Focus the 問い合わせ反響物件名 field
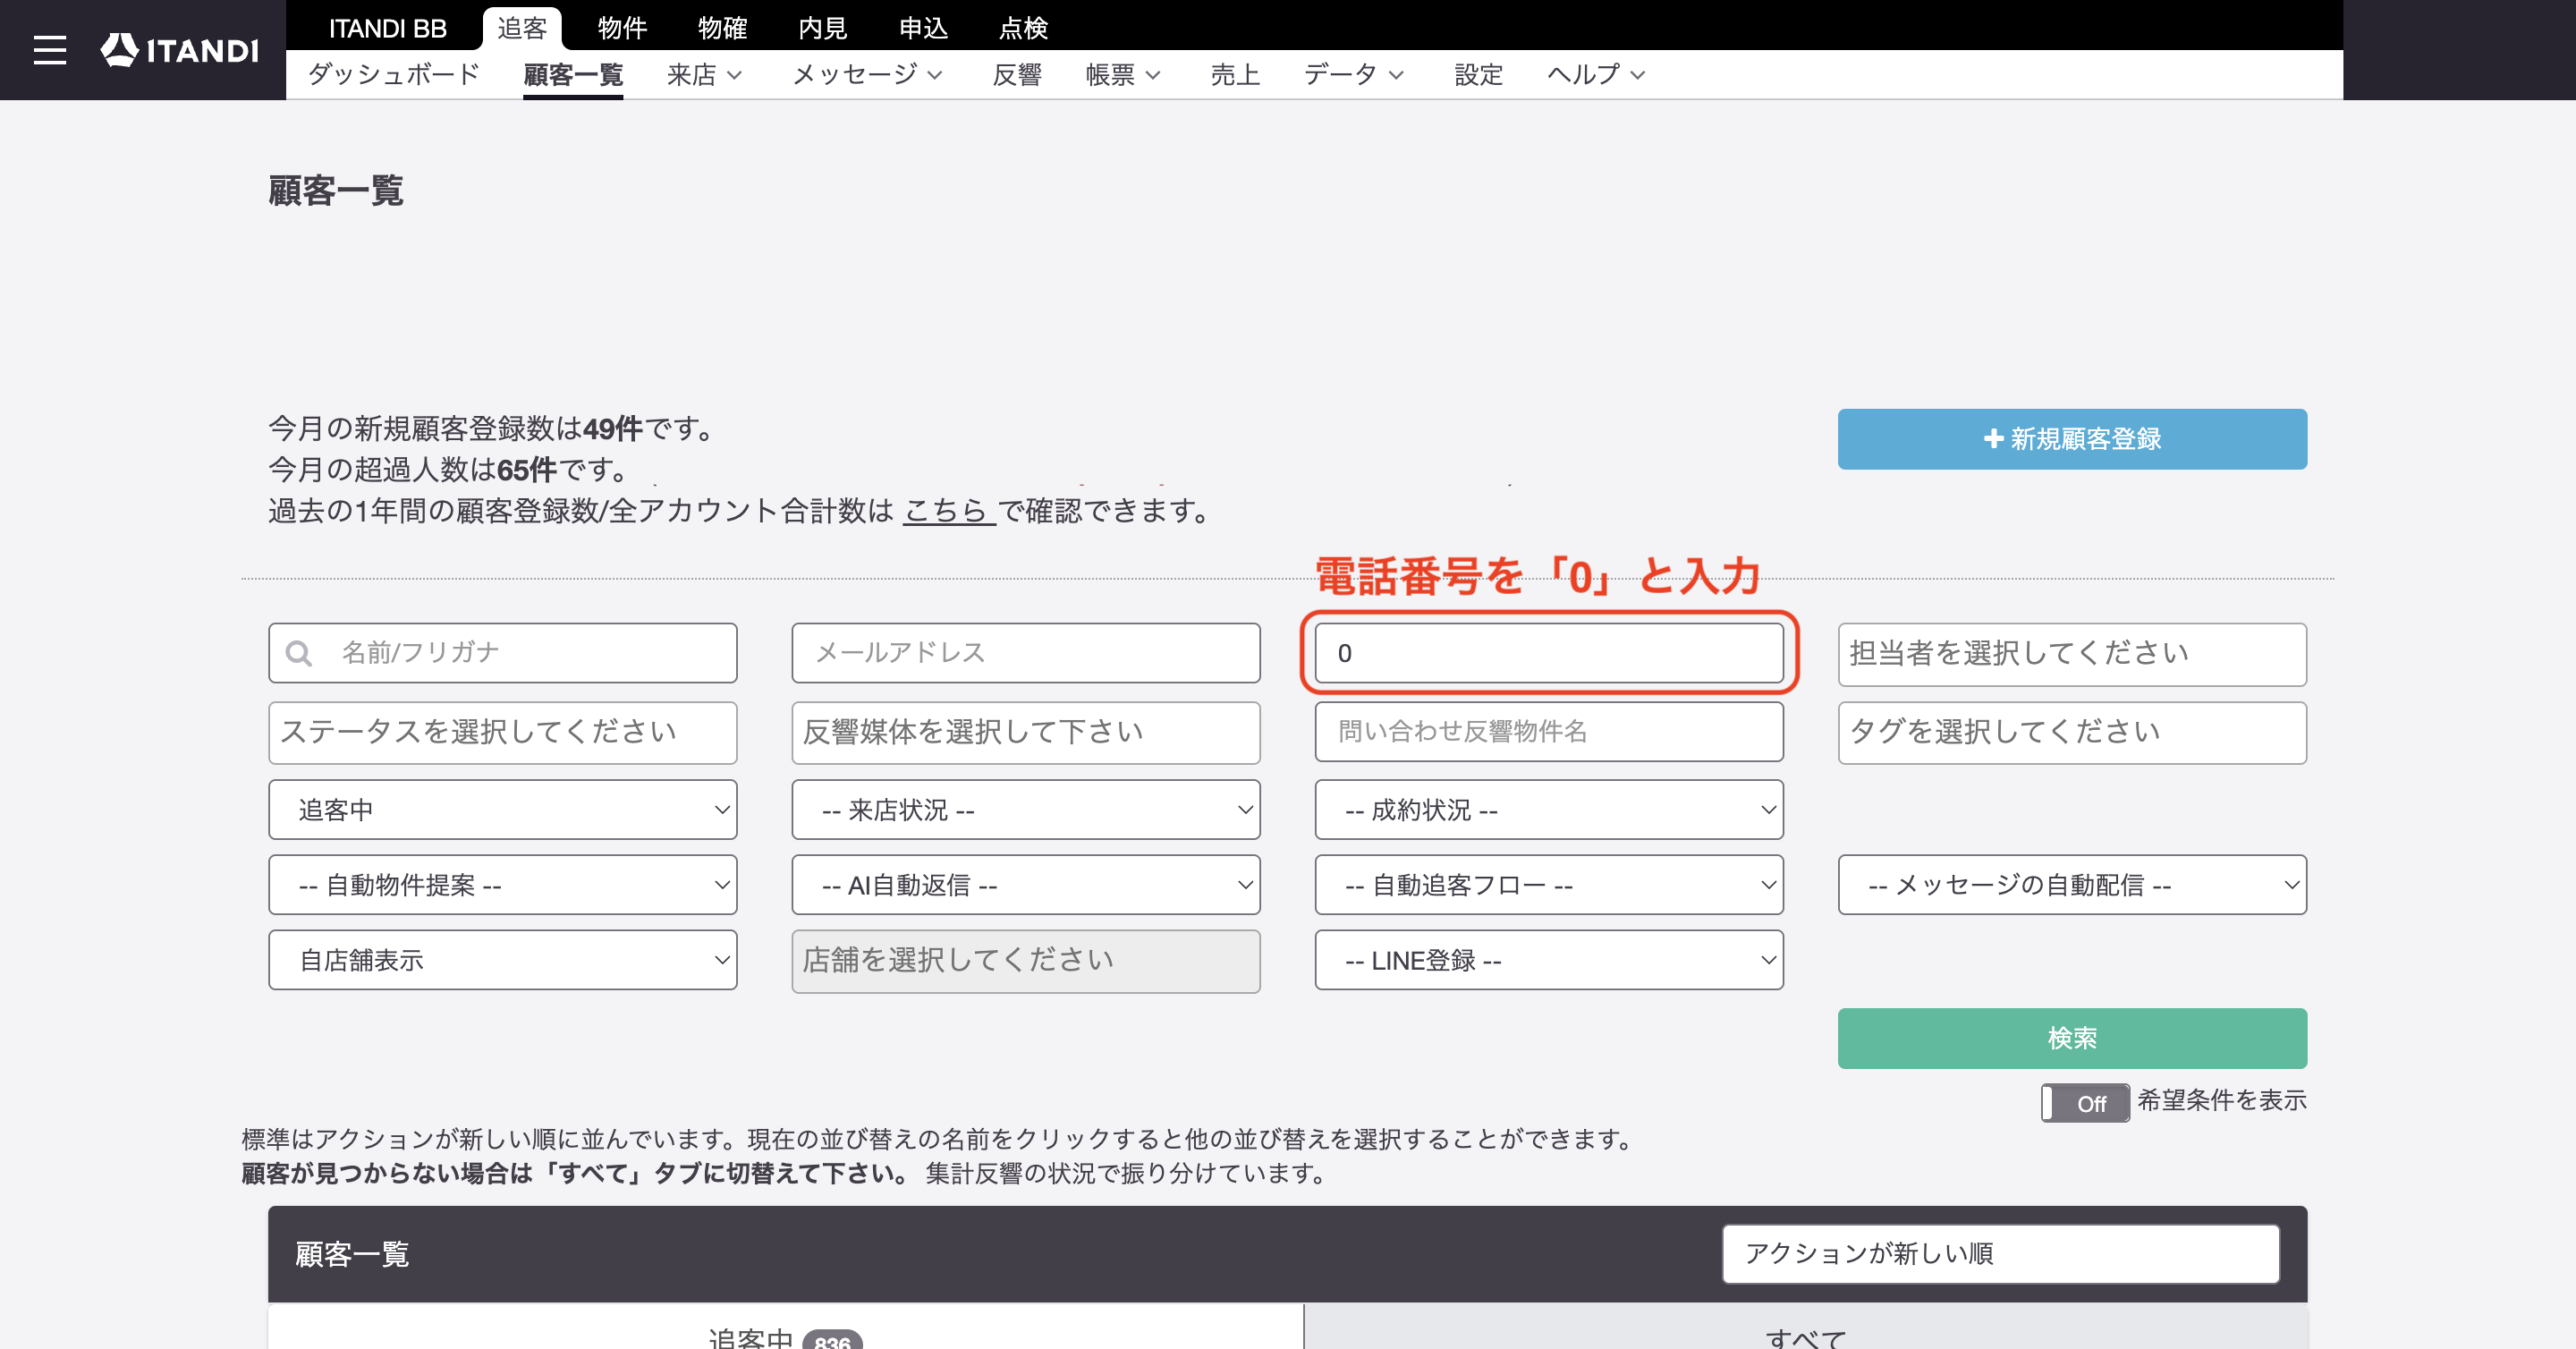Image resolution: width=2576 pixels, height=1349 pixels. point(1549,731)
